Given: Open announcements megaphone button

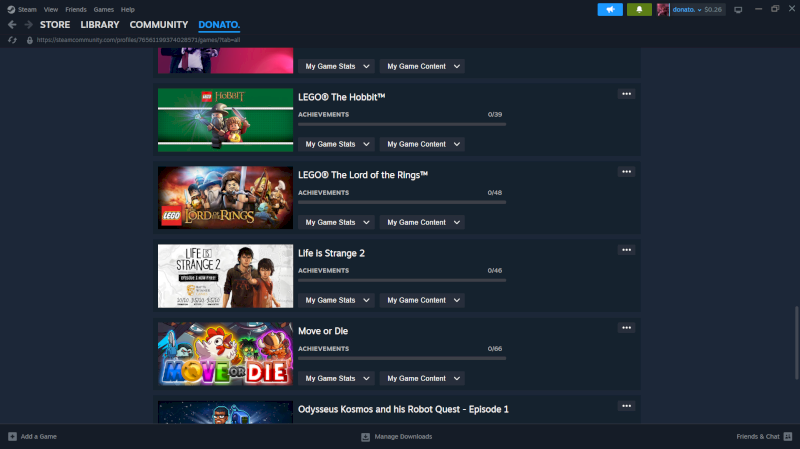Looking at the screenshot, I should click(610, 9).
